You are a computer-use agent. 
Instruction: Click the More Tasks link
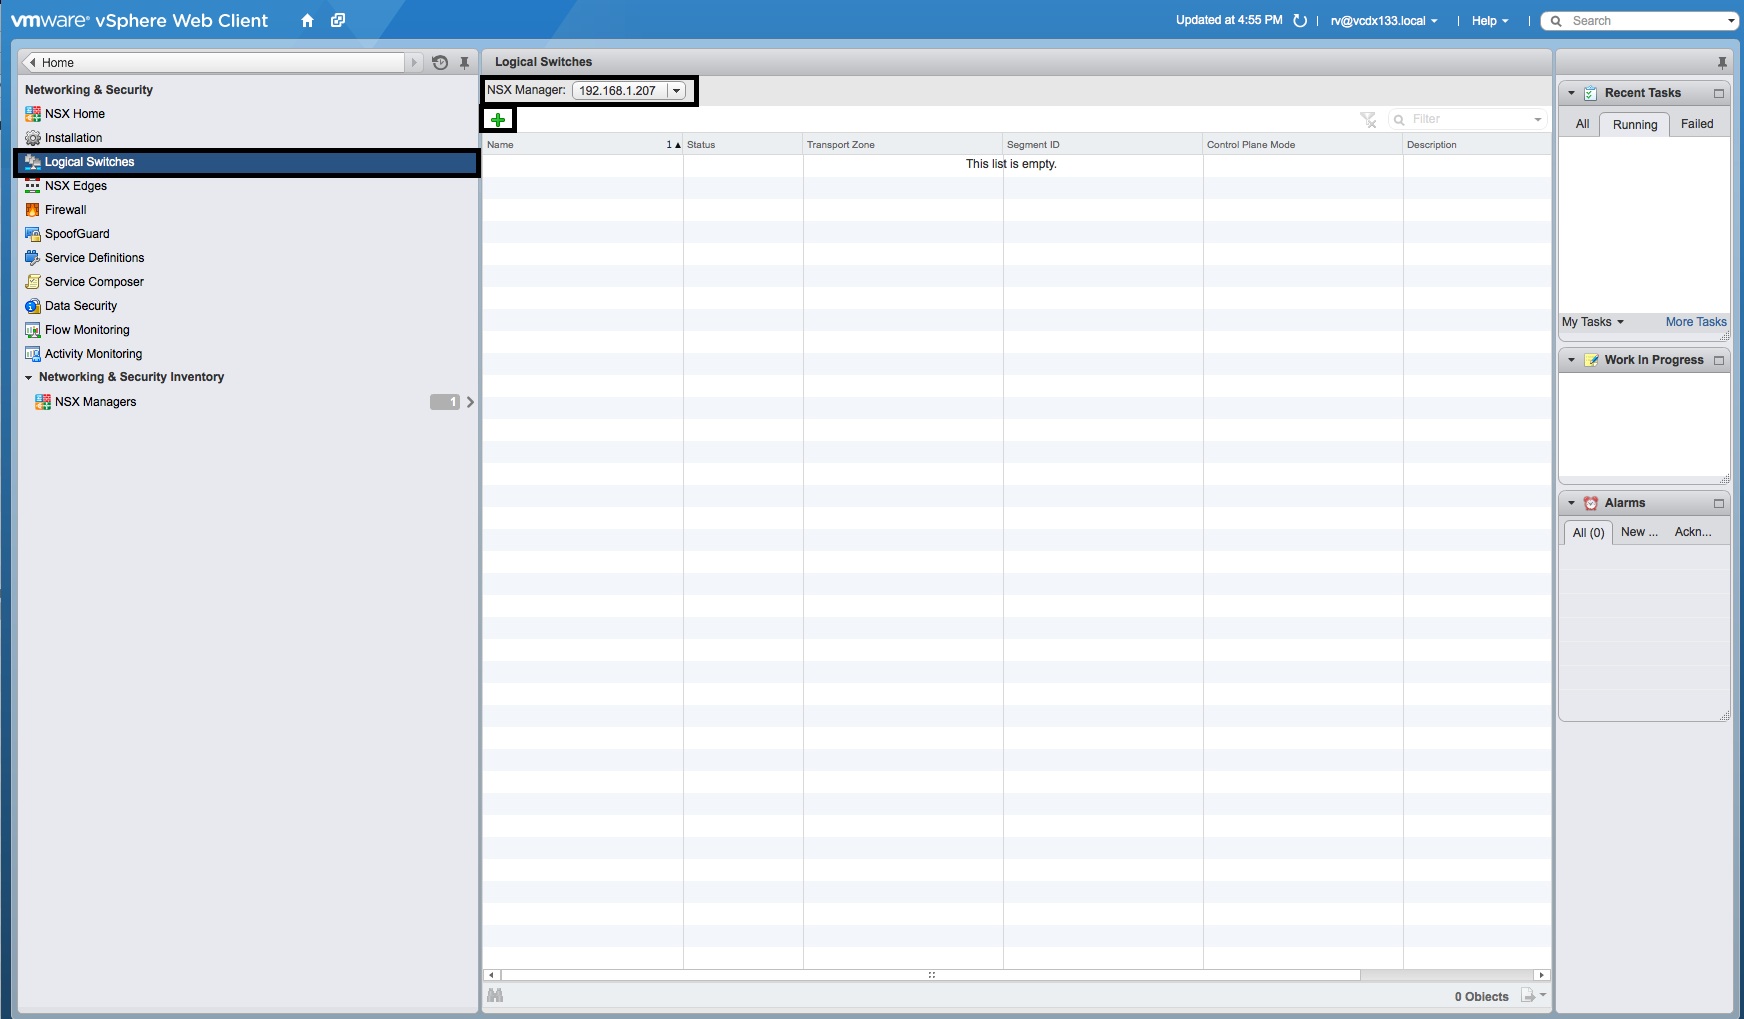click(x=1696, y=322)
